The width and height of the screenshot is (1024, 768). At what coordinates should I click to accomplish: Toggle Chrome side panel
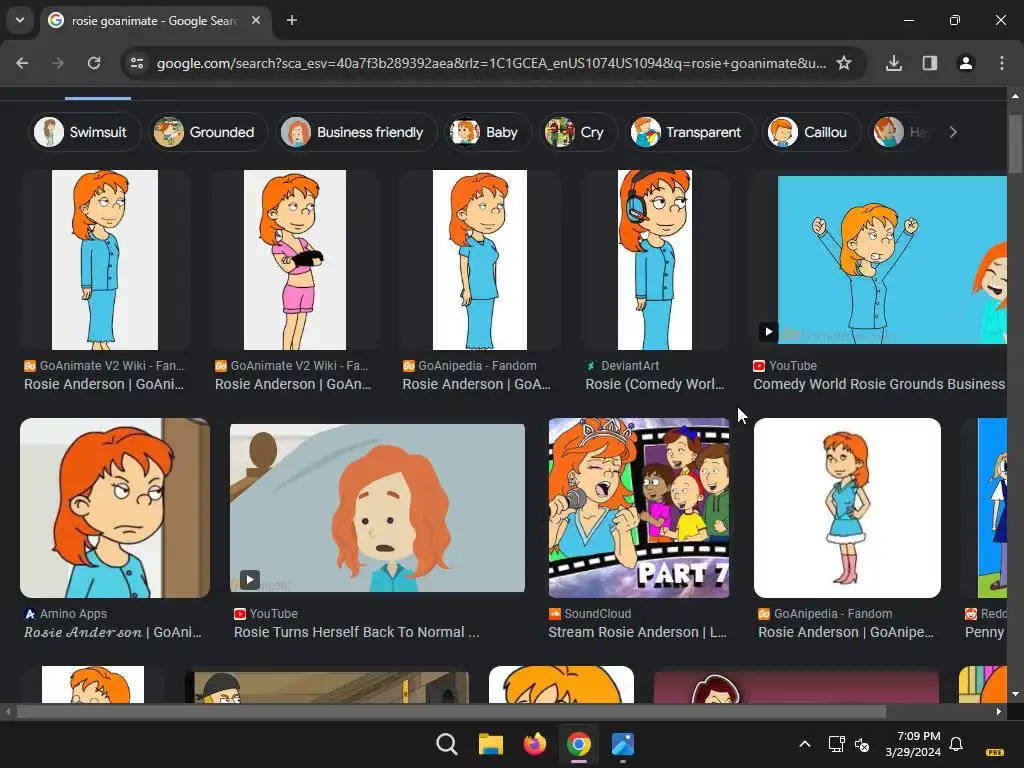(x=930, y=63)
